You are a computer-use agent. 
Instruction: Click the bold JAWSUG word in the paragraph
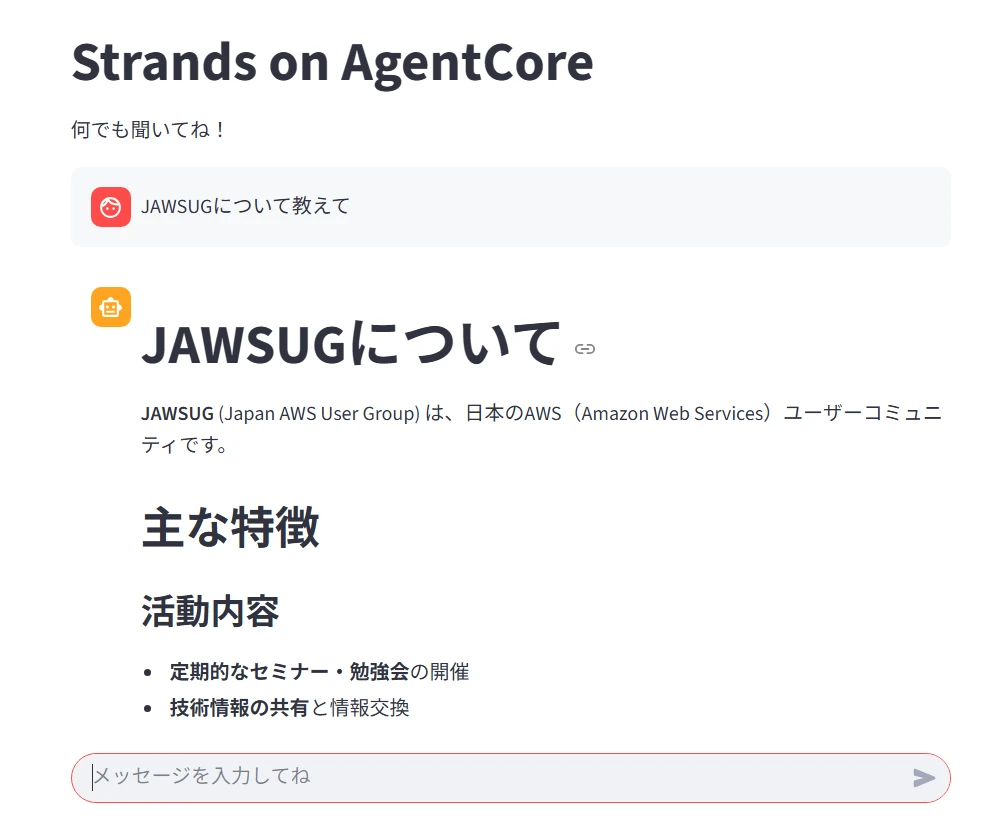[x=177, y=414]
